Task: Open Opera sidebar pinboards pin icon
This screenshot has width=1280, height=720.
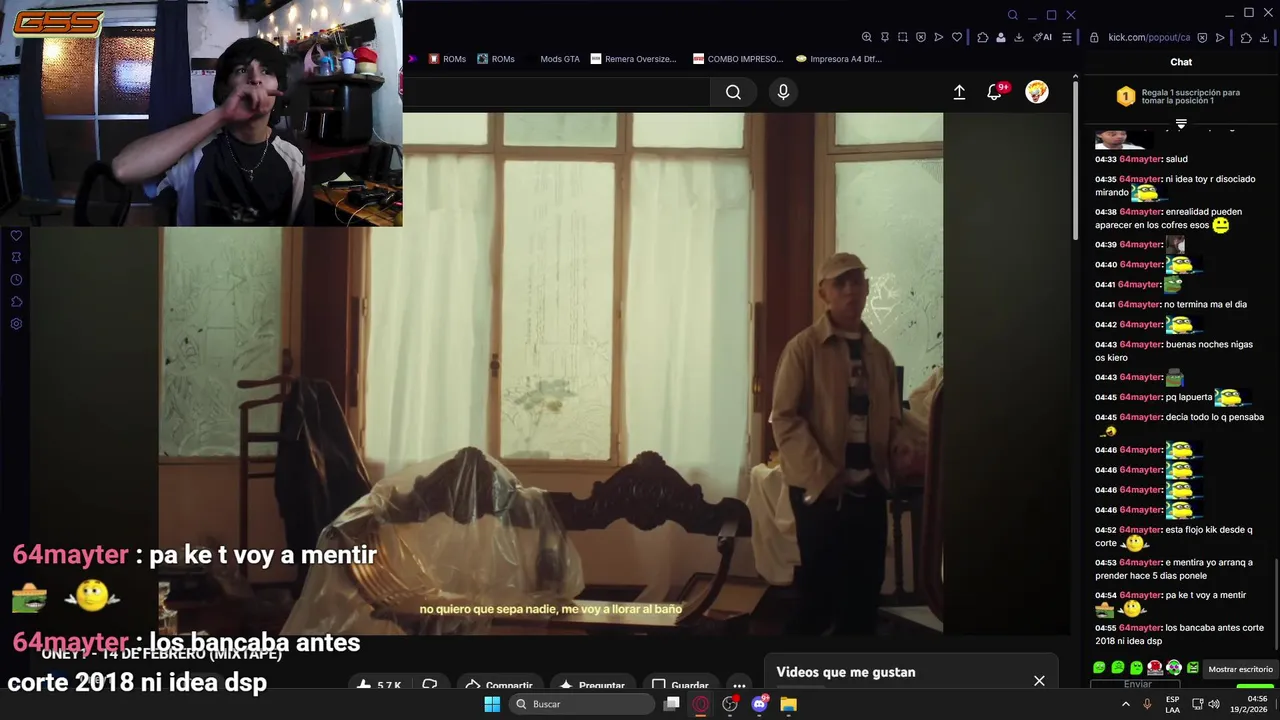Action: [x=16, y=258]
